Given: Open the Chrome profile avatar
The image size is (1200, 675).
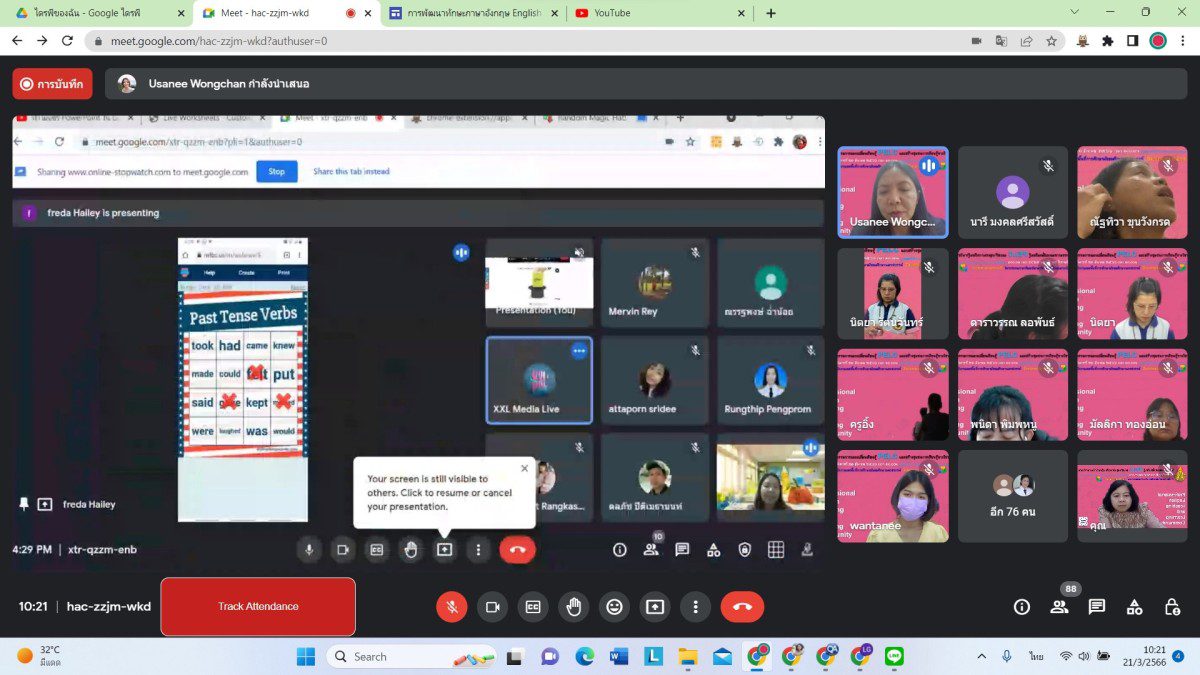Looking at the screenshot, I should (x=1158, y=41).
